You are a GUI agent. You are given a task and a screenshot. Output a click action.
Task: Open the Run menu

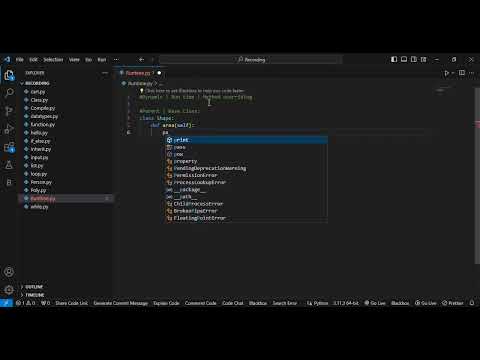pos(102,60)
